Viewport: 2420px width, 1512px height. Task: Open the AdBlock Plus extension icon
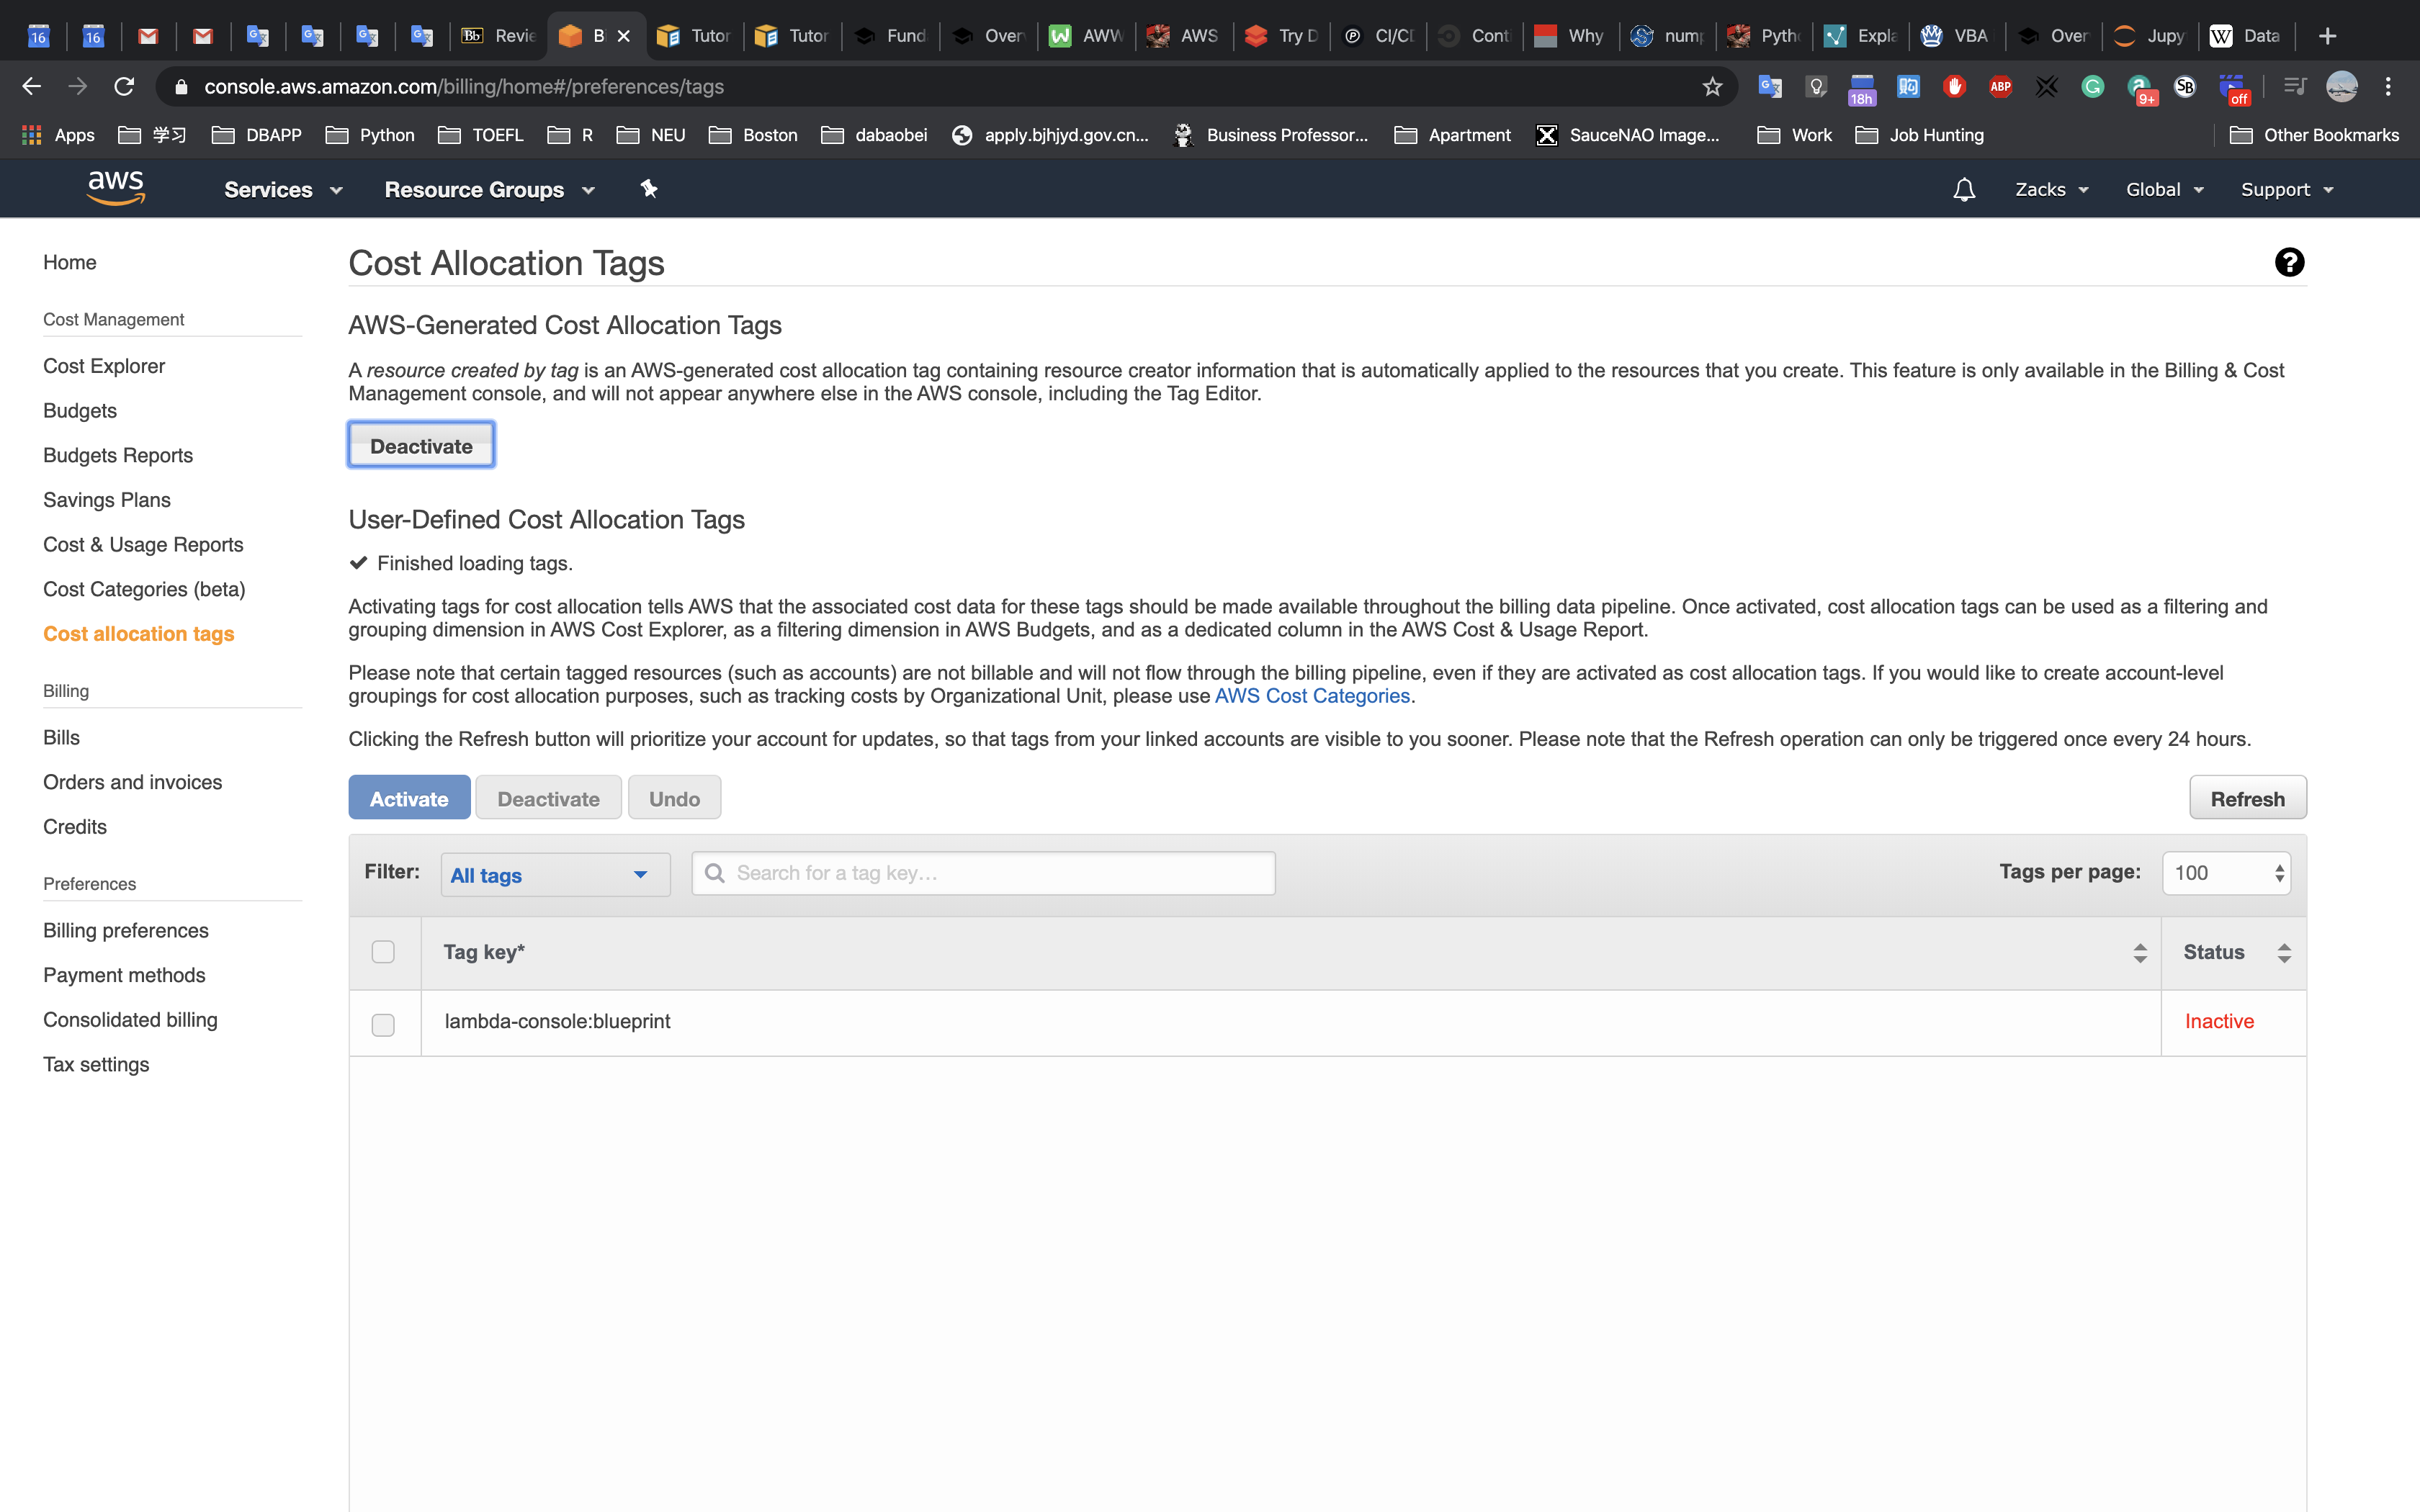point(2000,87)
